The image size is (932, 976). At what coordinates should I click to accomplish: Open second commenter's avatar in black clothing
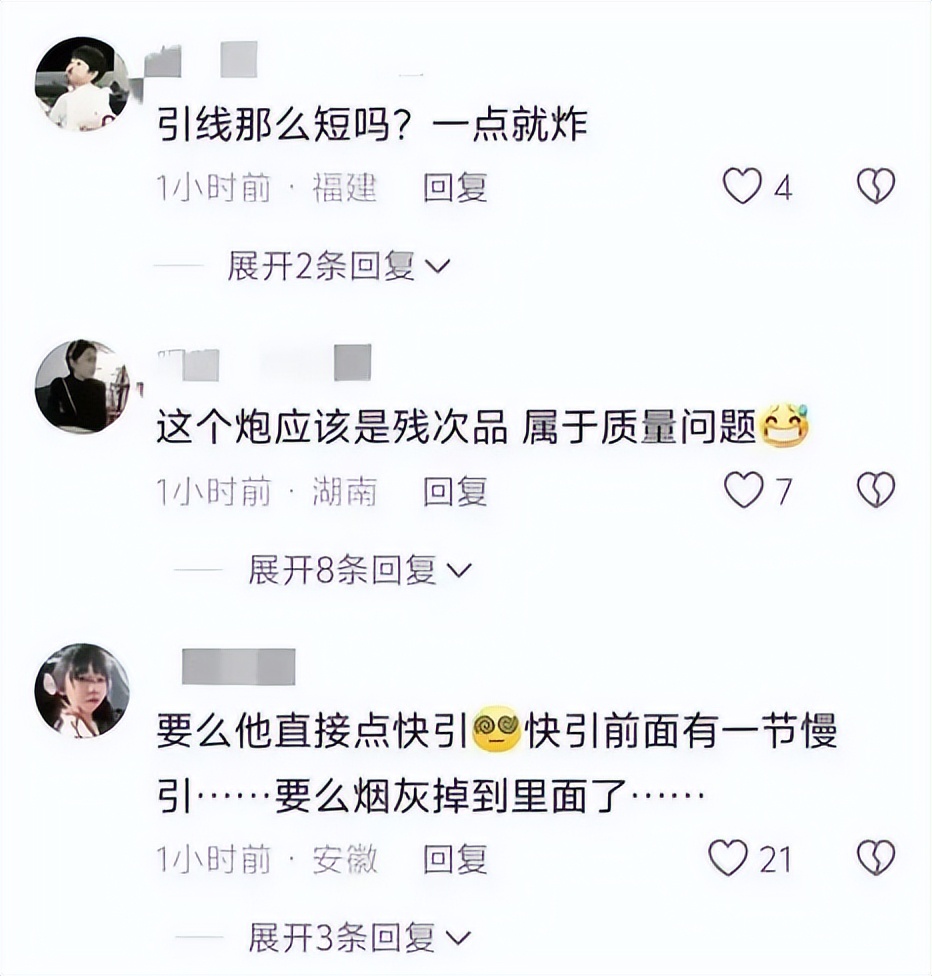[82, 387]
